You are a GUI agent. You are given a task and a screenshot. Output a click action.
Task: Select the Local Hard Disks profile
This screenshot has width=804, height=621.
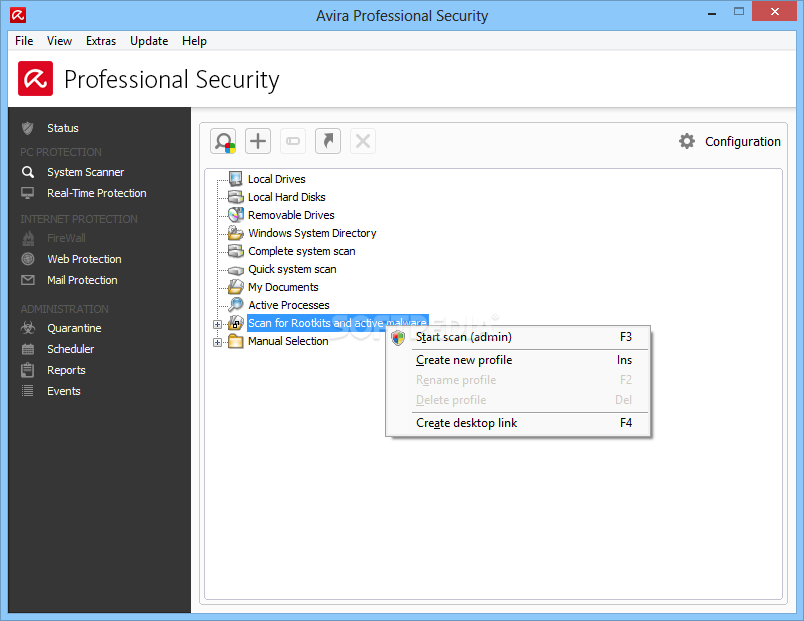tap(287, 197)
